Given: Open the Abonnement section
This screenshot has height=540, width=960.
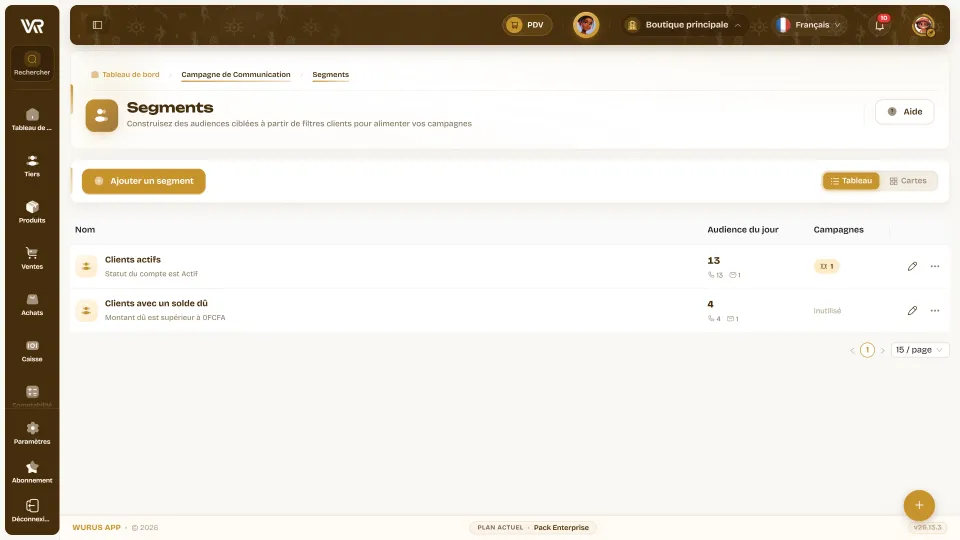Looking at the screenshot, I should coord(32,472).
